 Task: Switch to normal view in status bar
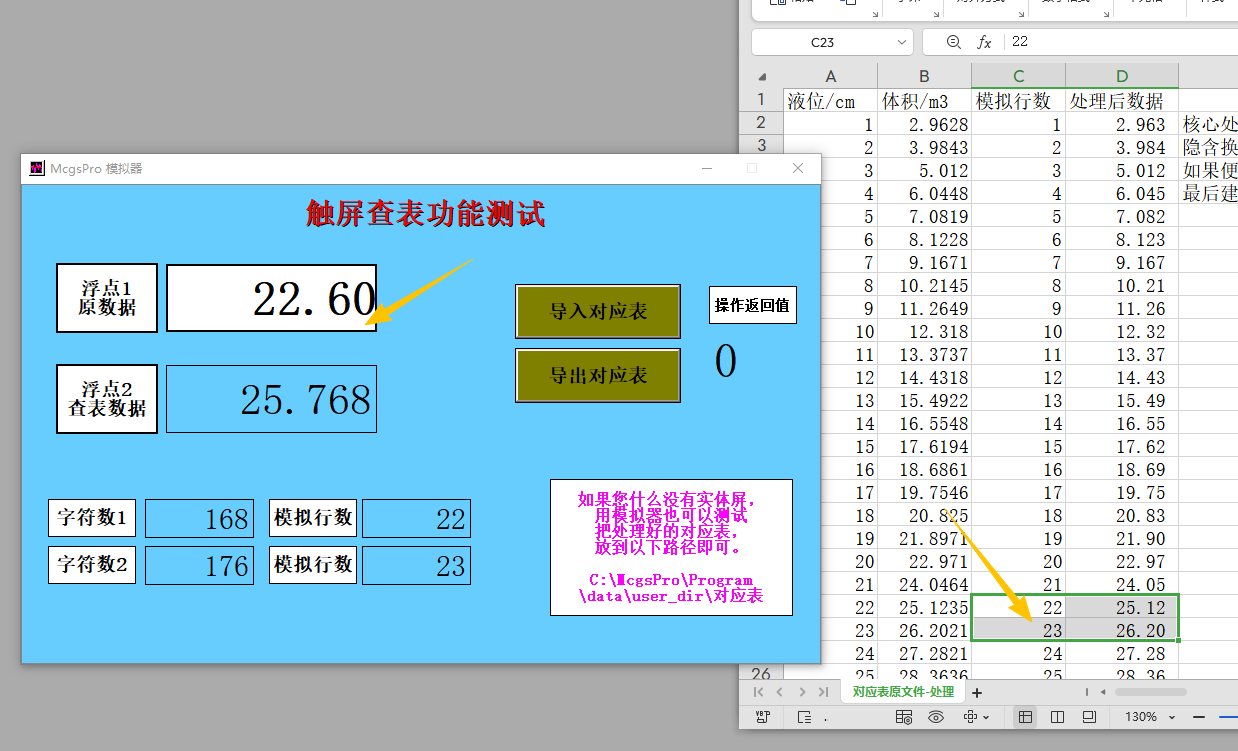pyautogui.click(x=1025, y=717)
